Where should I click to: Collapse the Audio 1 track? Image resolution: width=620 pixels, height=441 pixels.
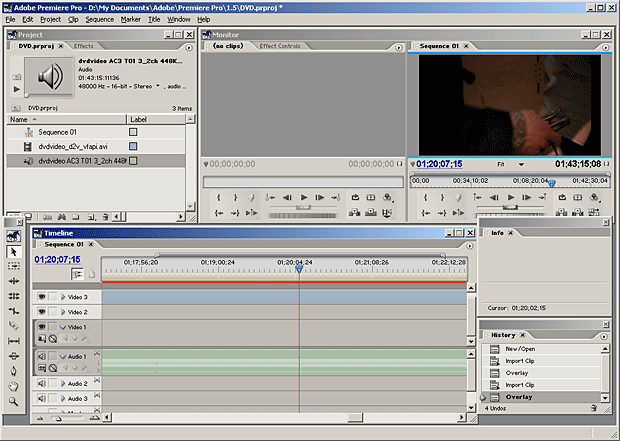pyautogui.click(x=62, y=357)
